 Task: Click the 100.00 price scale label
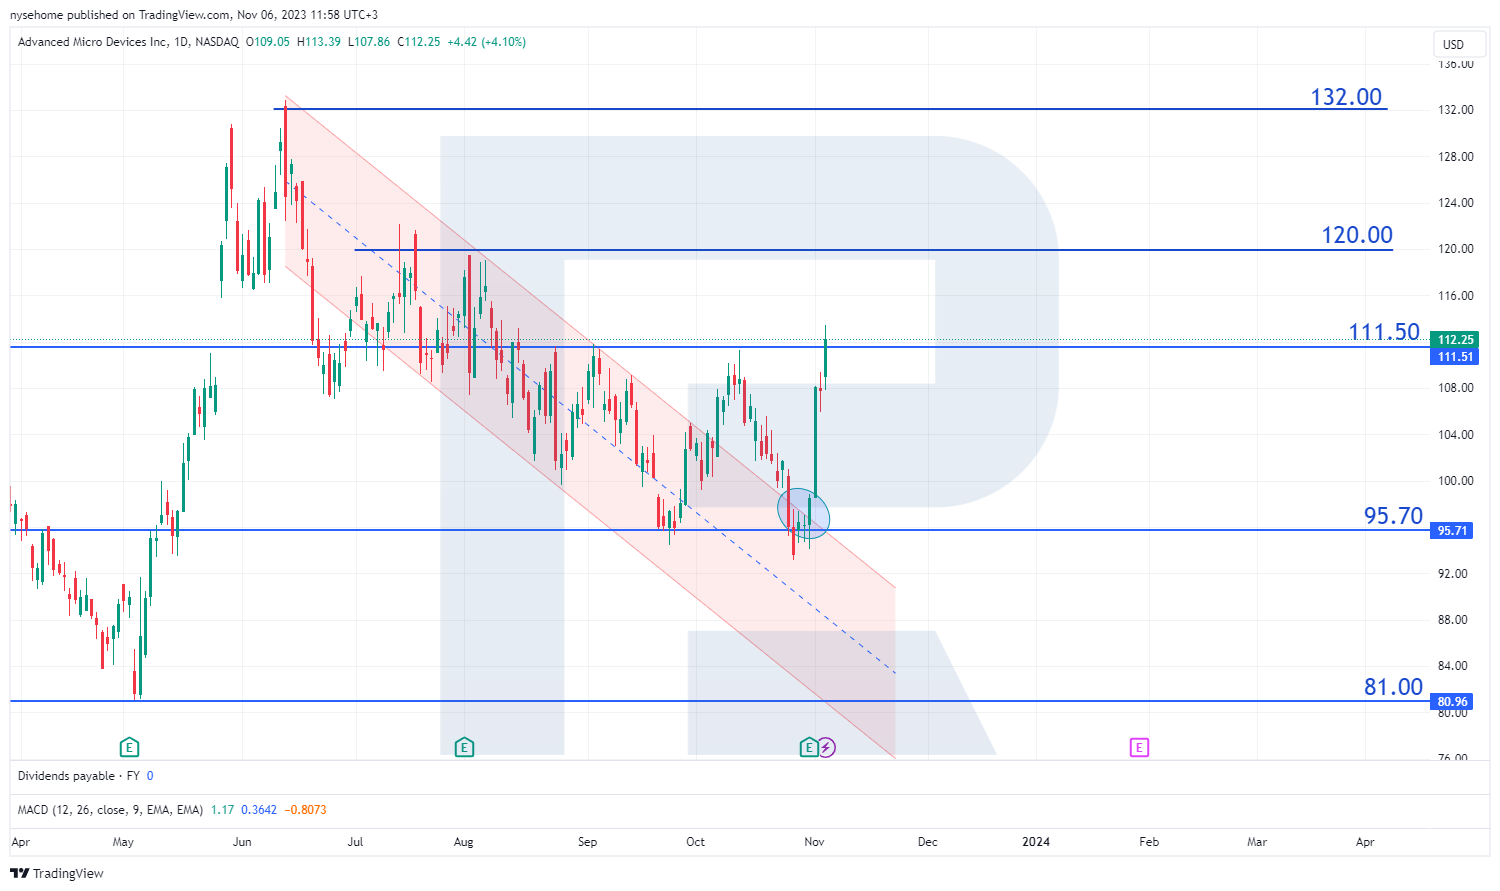(1455, 481)
